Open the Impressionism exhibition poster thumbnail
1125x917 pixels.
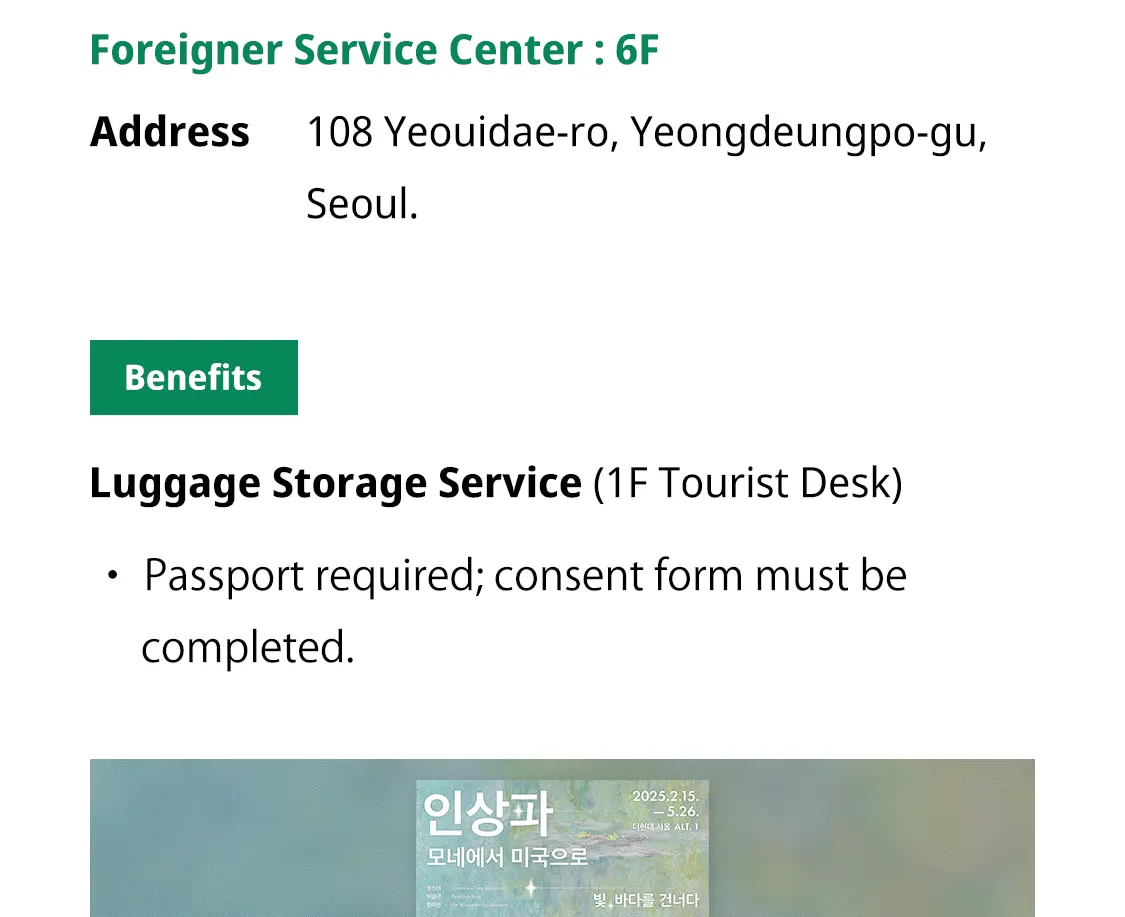[562, 848]
